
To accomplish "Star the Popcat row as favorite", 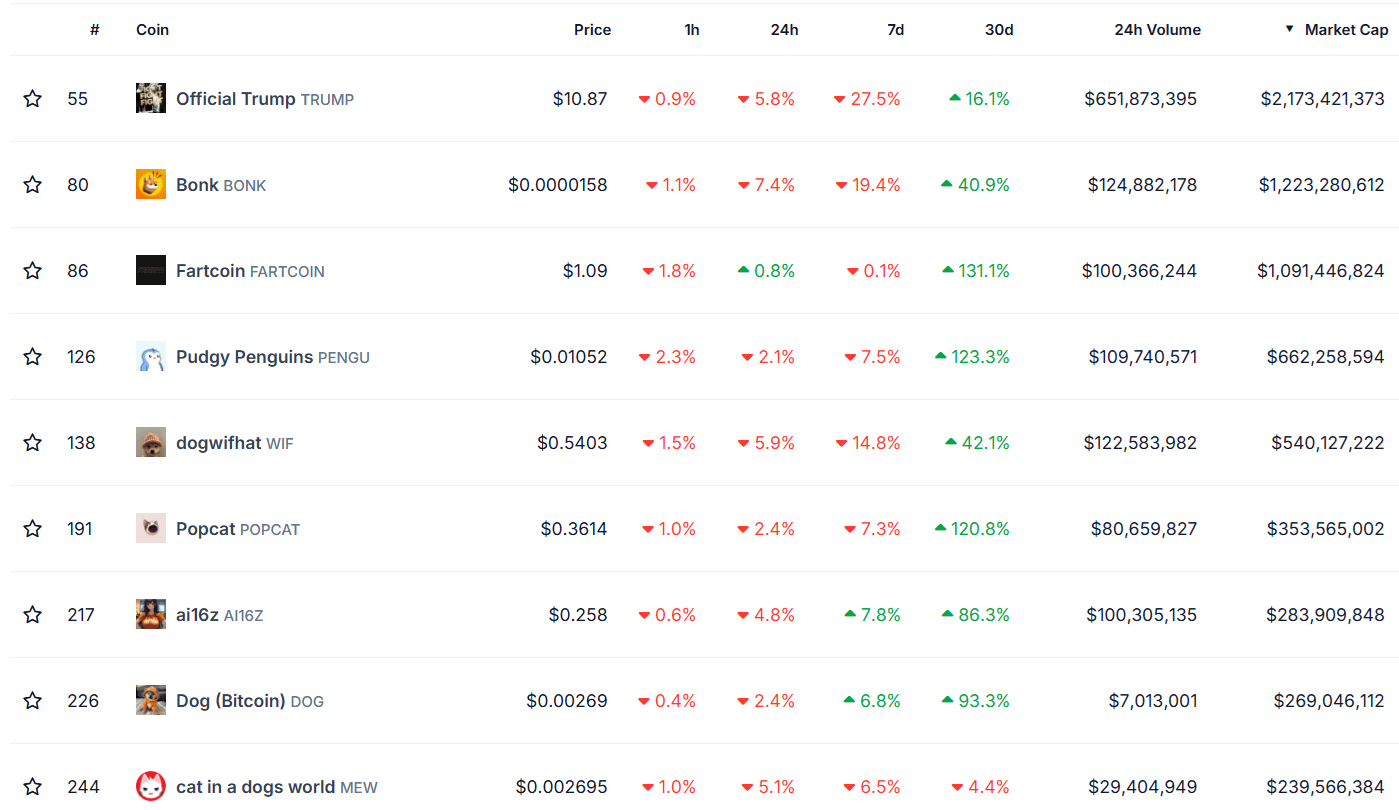I will 33,529.
